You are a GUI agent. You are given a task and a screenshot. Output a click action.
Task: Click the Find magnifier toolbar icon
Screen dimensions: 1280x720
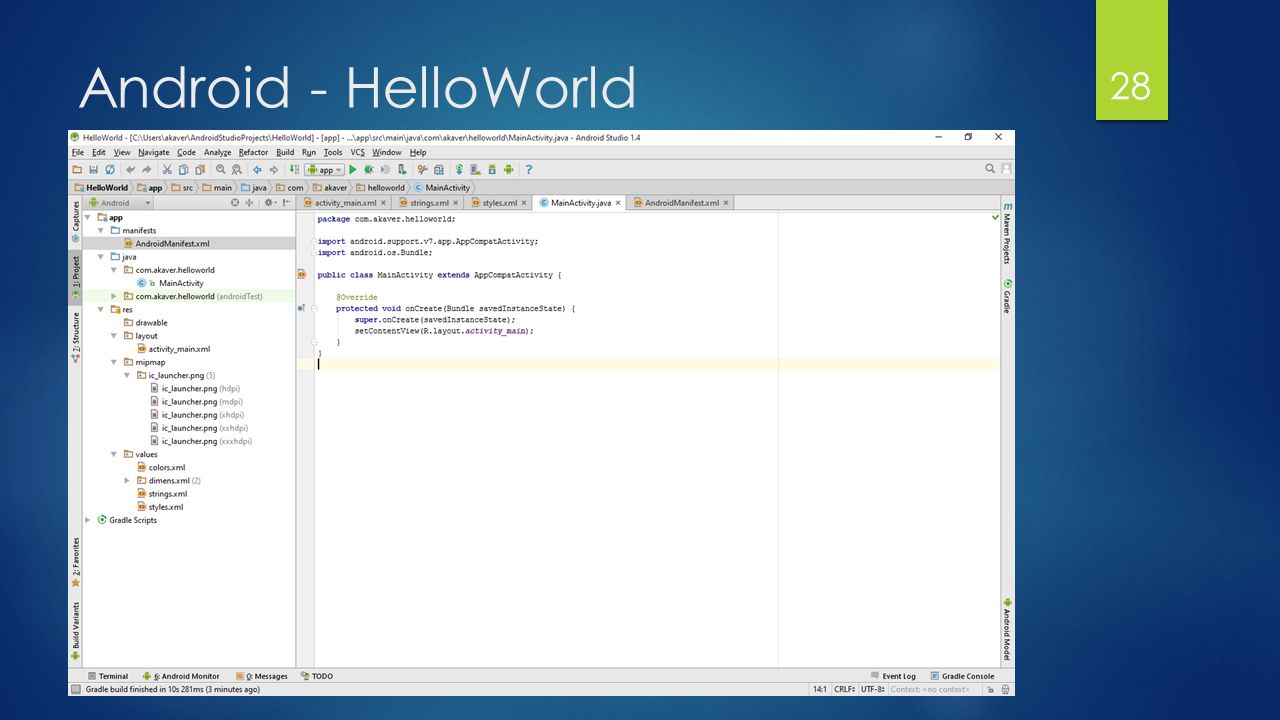tap(221, 170)
